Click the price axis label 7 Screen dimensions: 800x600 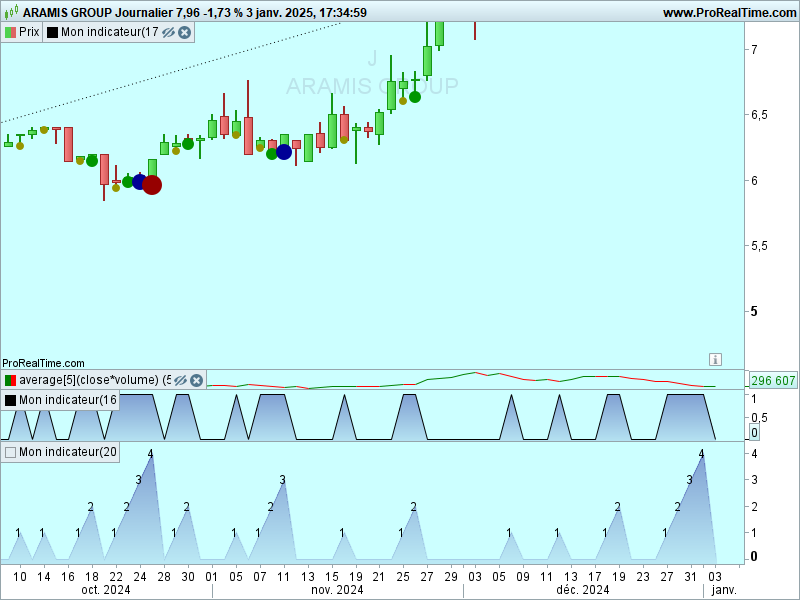point(754,49)
